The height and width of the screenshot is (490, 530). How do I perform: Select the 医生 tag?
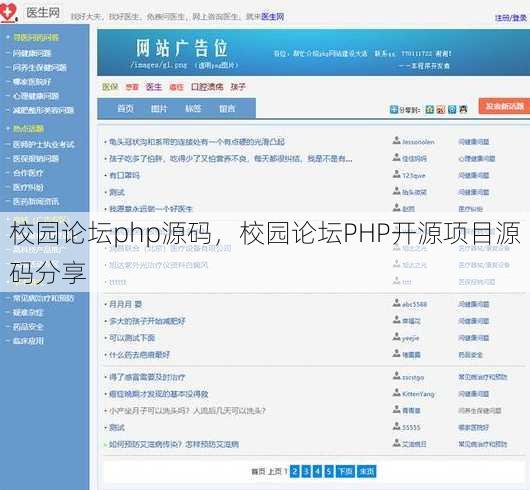153,87
